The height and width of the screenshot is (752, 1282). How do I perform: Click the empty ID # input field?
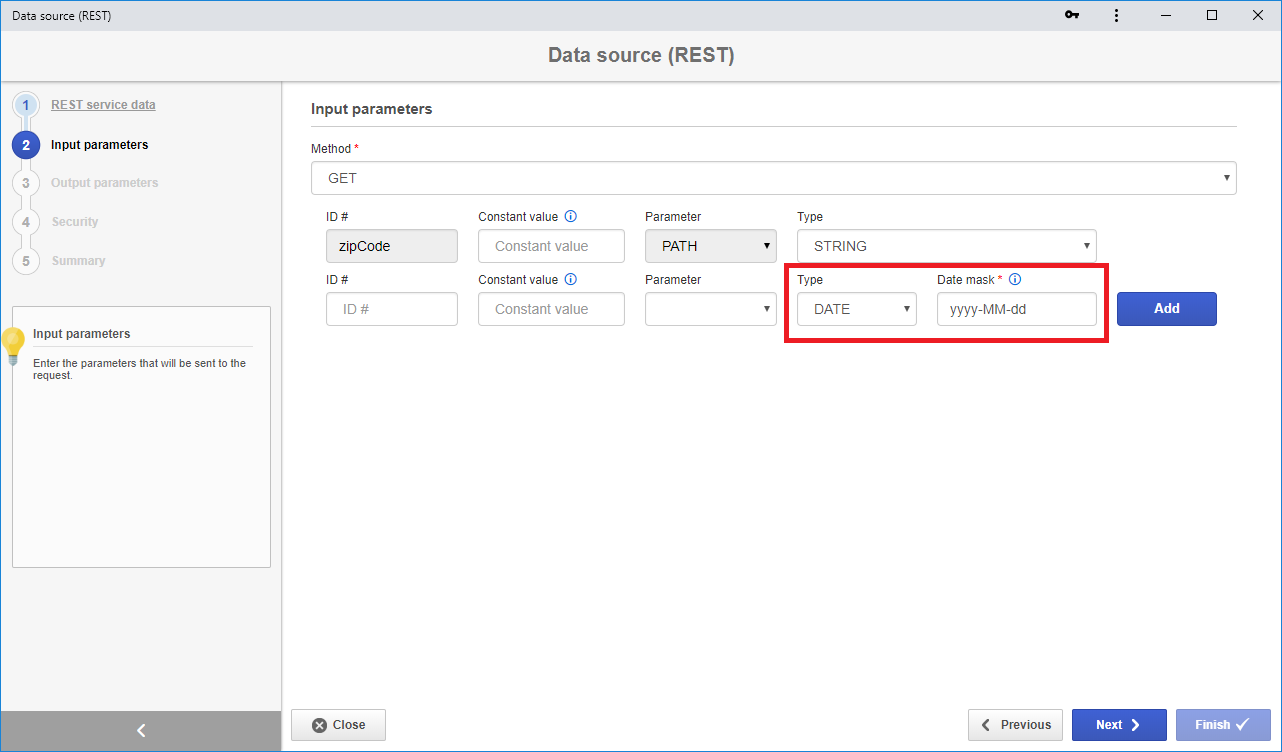point(392,309)
